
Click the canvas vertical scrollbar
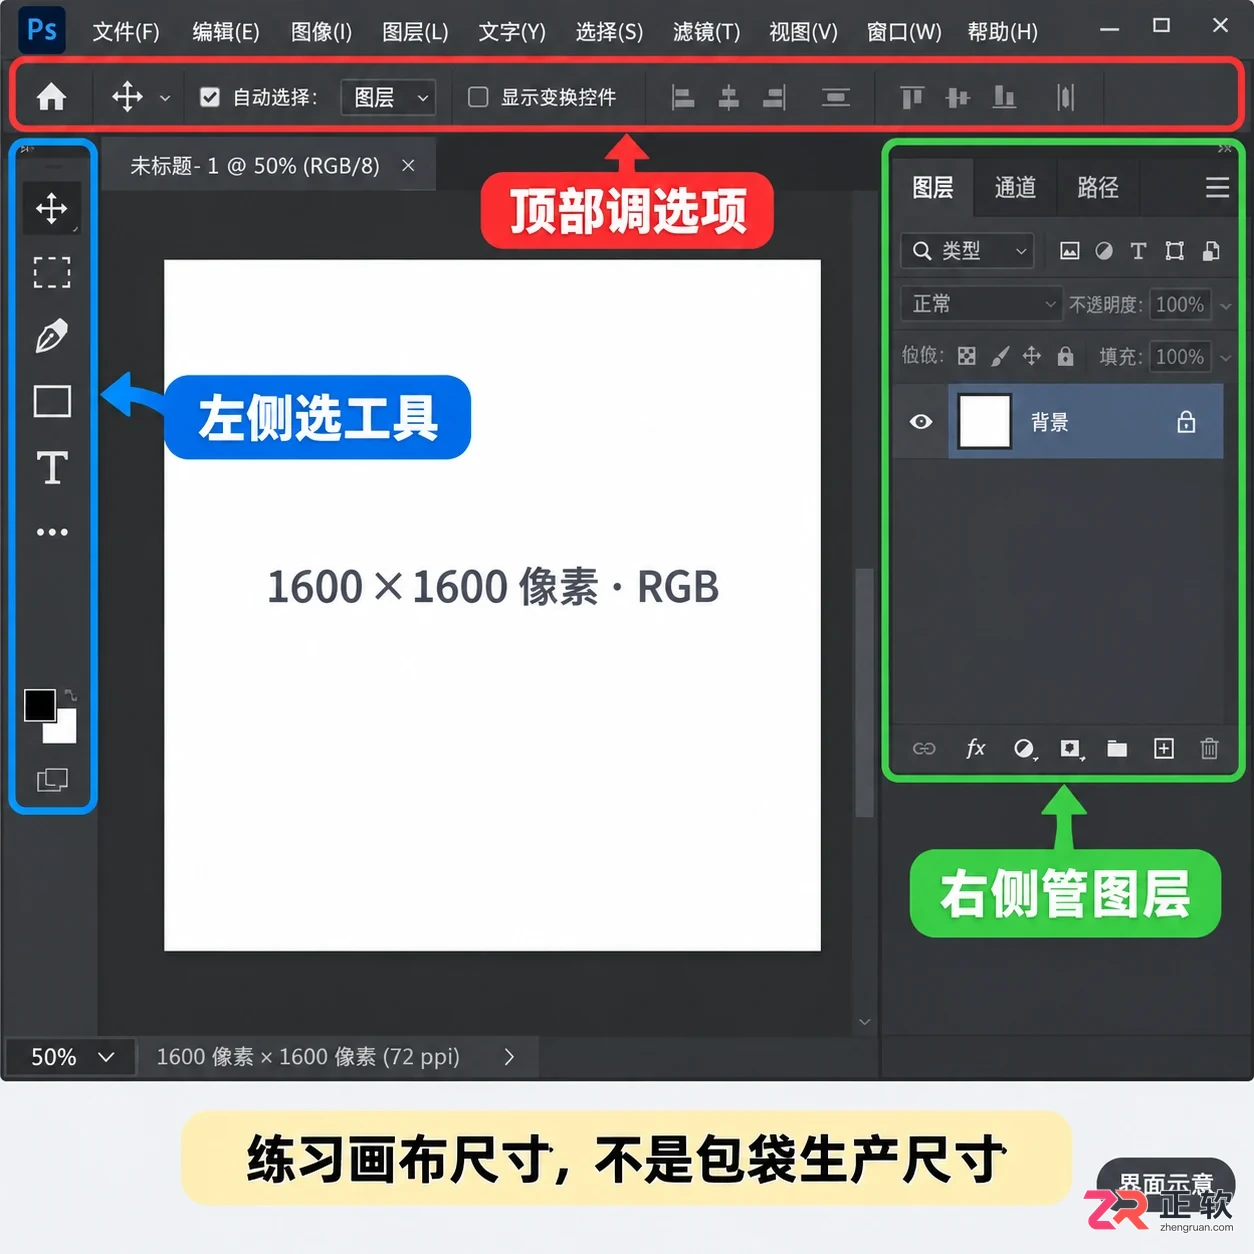pos(864,692)
